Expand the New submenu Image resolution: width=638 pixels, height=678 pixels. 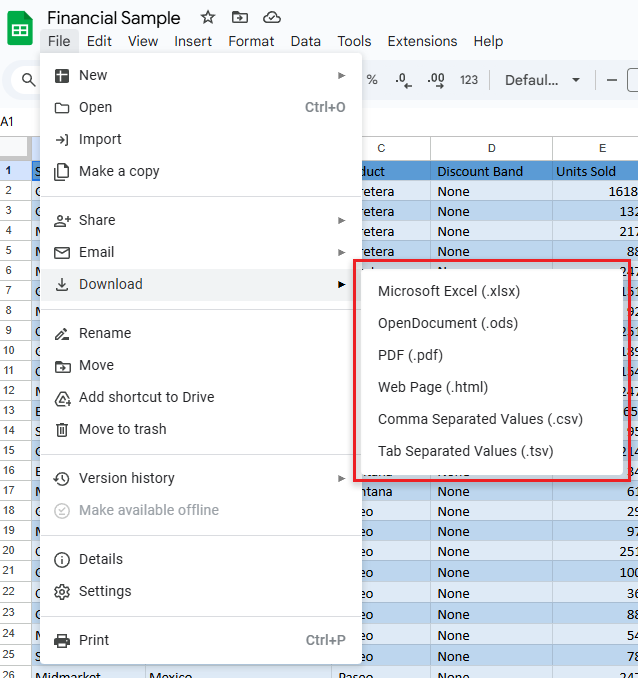coord(201,75)
